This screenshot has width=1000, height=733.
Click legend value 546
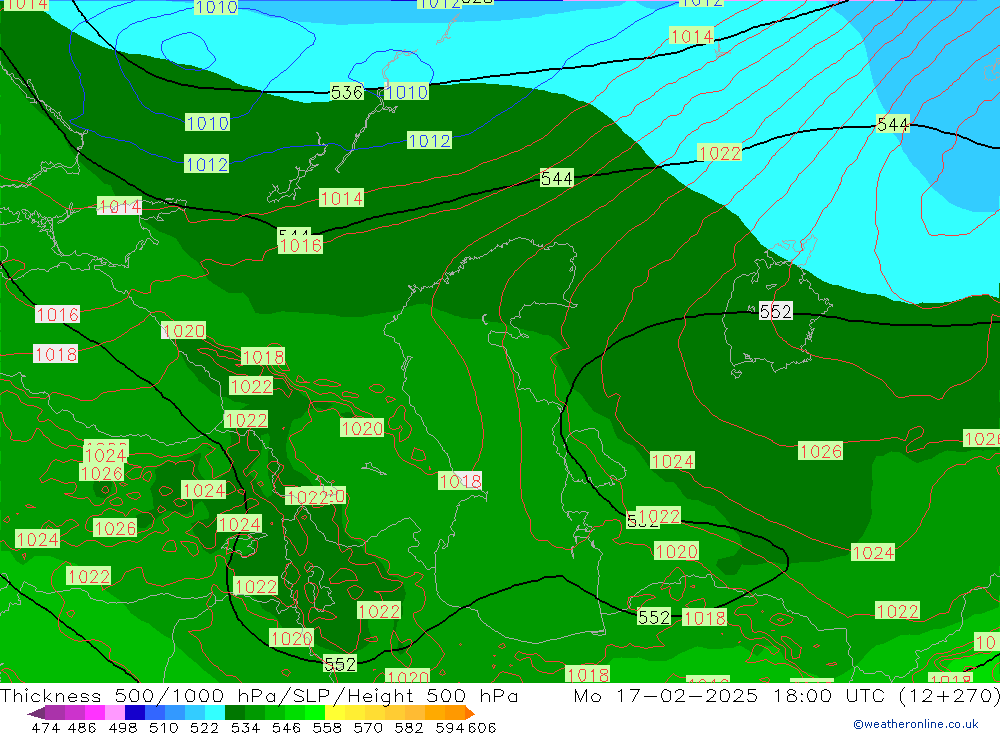pos(286,727)
